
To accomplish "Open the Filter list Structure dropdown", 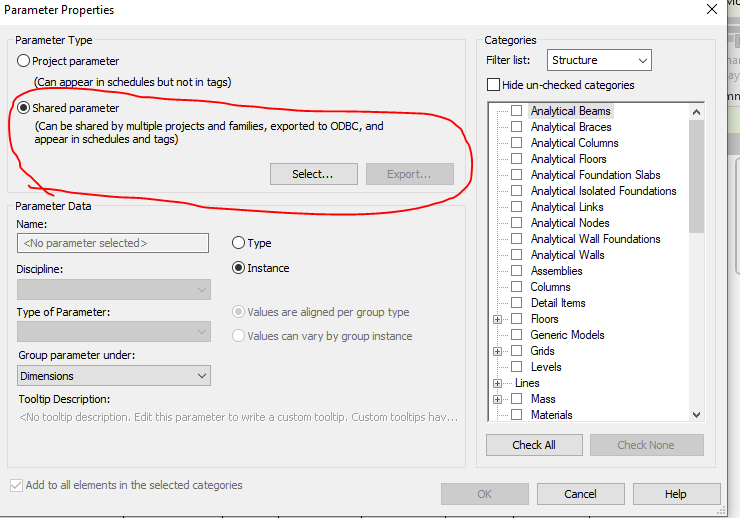I will coord(599,60).
